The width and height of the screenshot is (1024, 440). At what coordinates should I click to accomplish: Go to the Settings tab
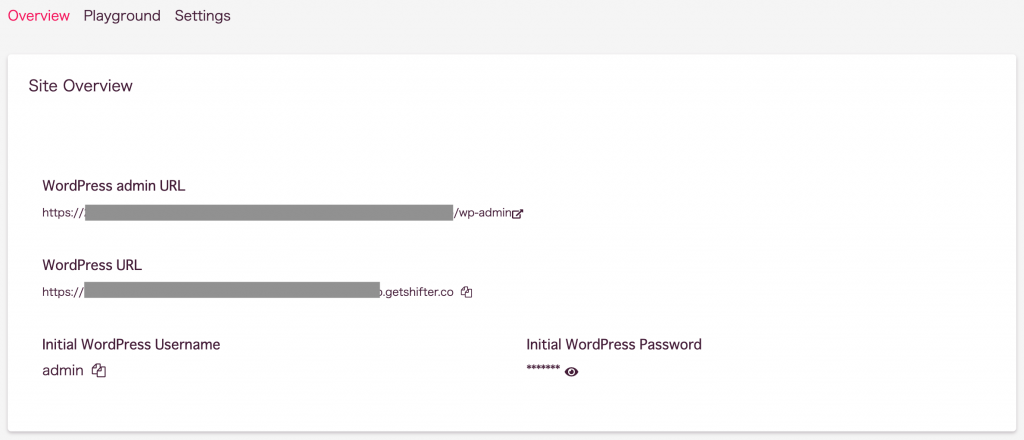[202, 16]
